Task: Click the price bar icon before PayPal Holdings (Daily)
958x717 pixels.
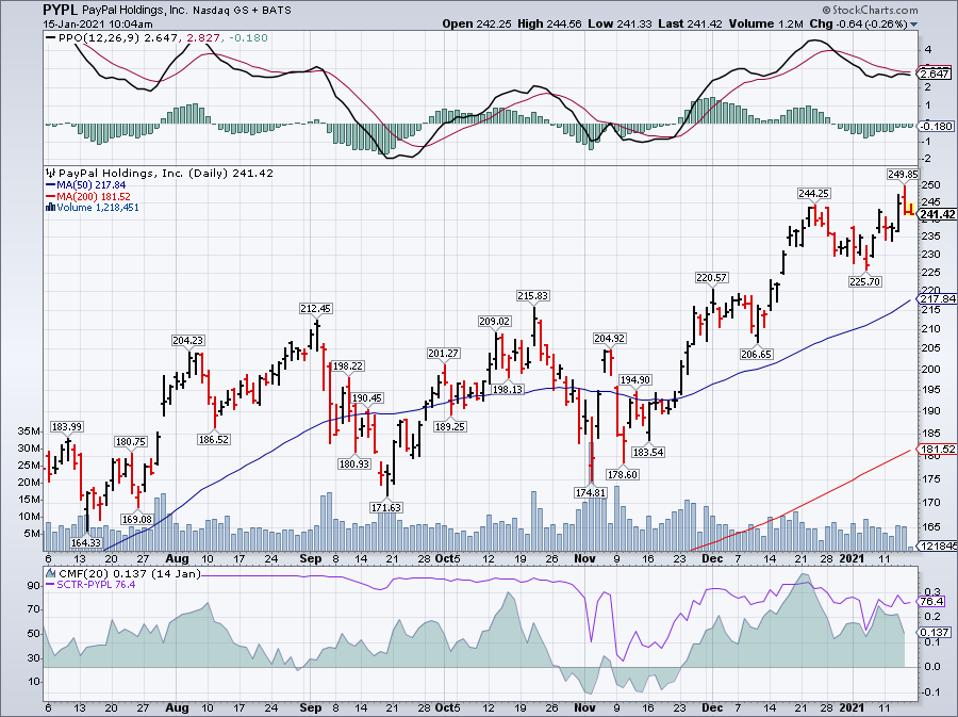Action: point(51,173)
